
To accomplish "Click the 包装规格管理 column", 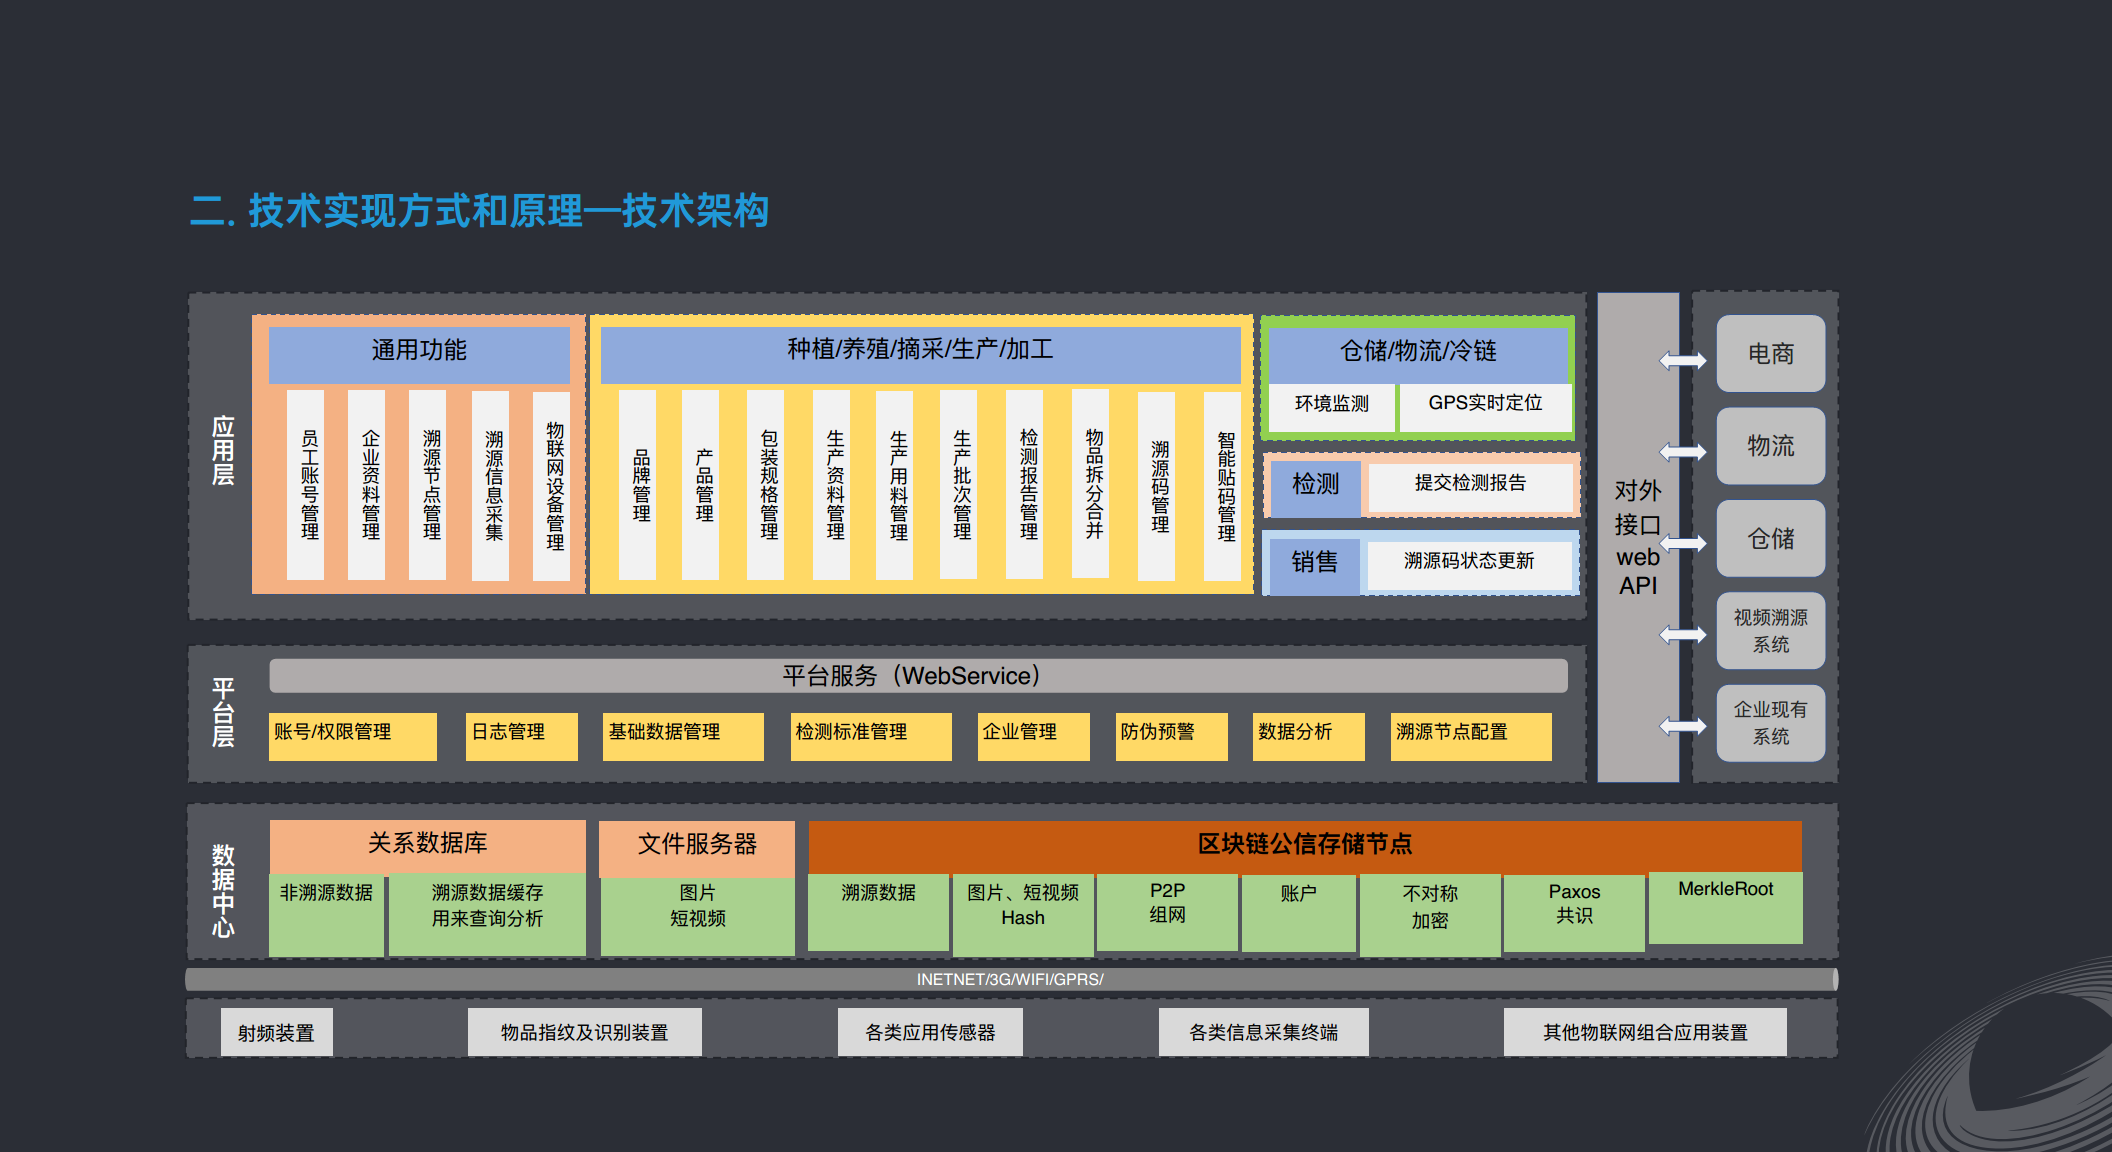I will click(x=765, y=485).
